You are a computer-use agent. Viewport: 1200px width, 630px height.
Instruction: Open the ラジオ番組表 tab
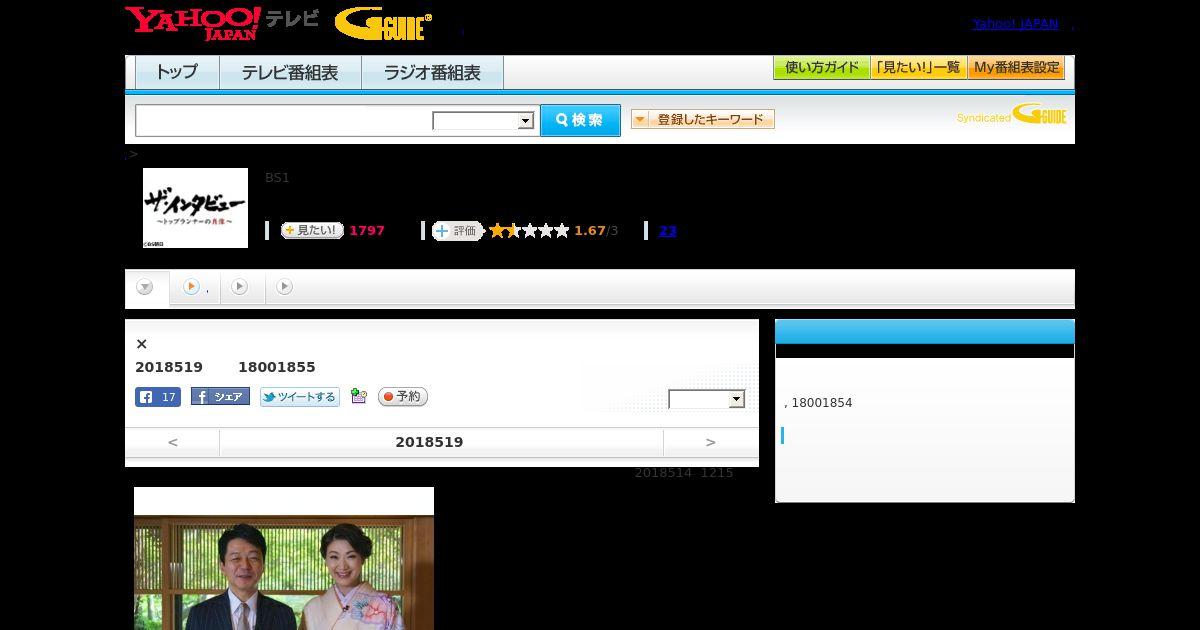[432, 73]
